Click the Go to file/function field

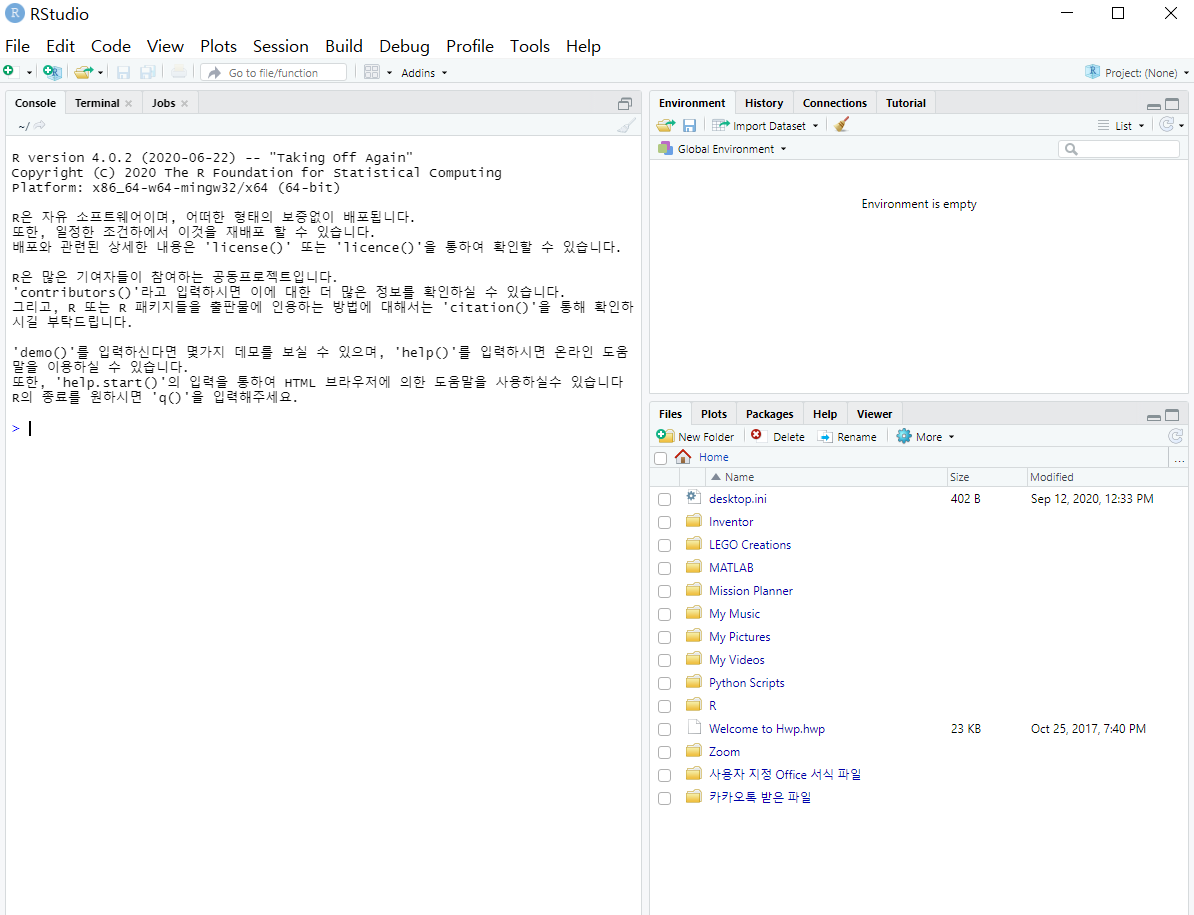(x=273, y=72)
